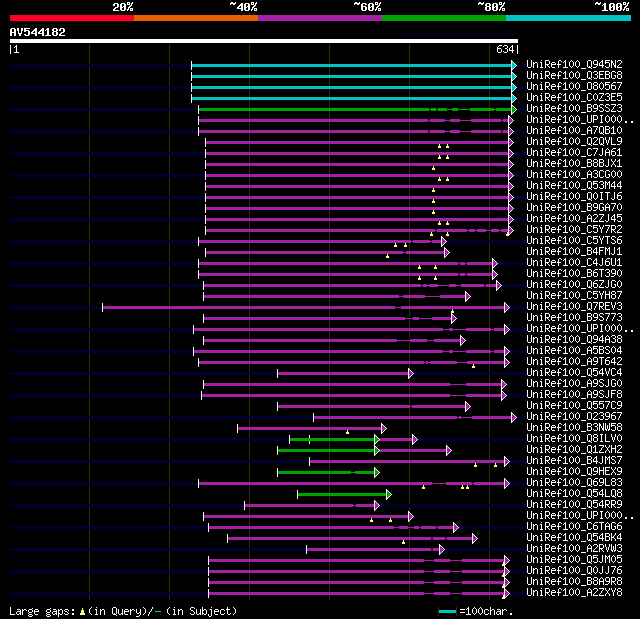Select hit UniRef100_C5Y7R2
The image size is (640, 619).
(x=574, y=230)
